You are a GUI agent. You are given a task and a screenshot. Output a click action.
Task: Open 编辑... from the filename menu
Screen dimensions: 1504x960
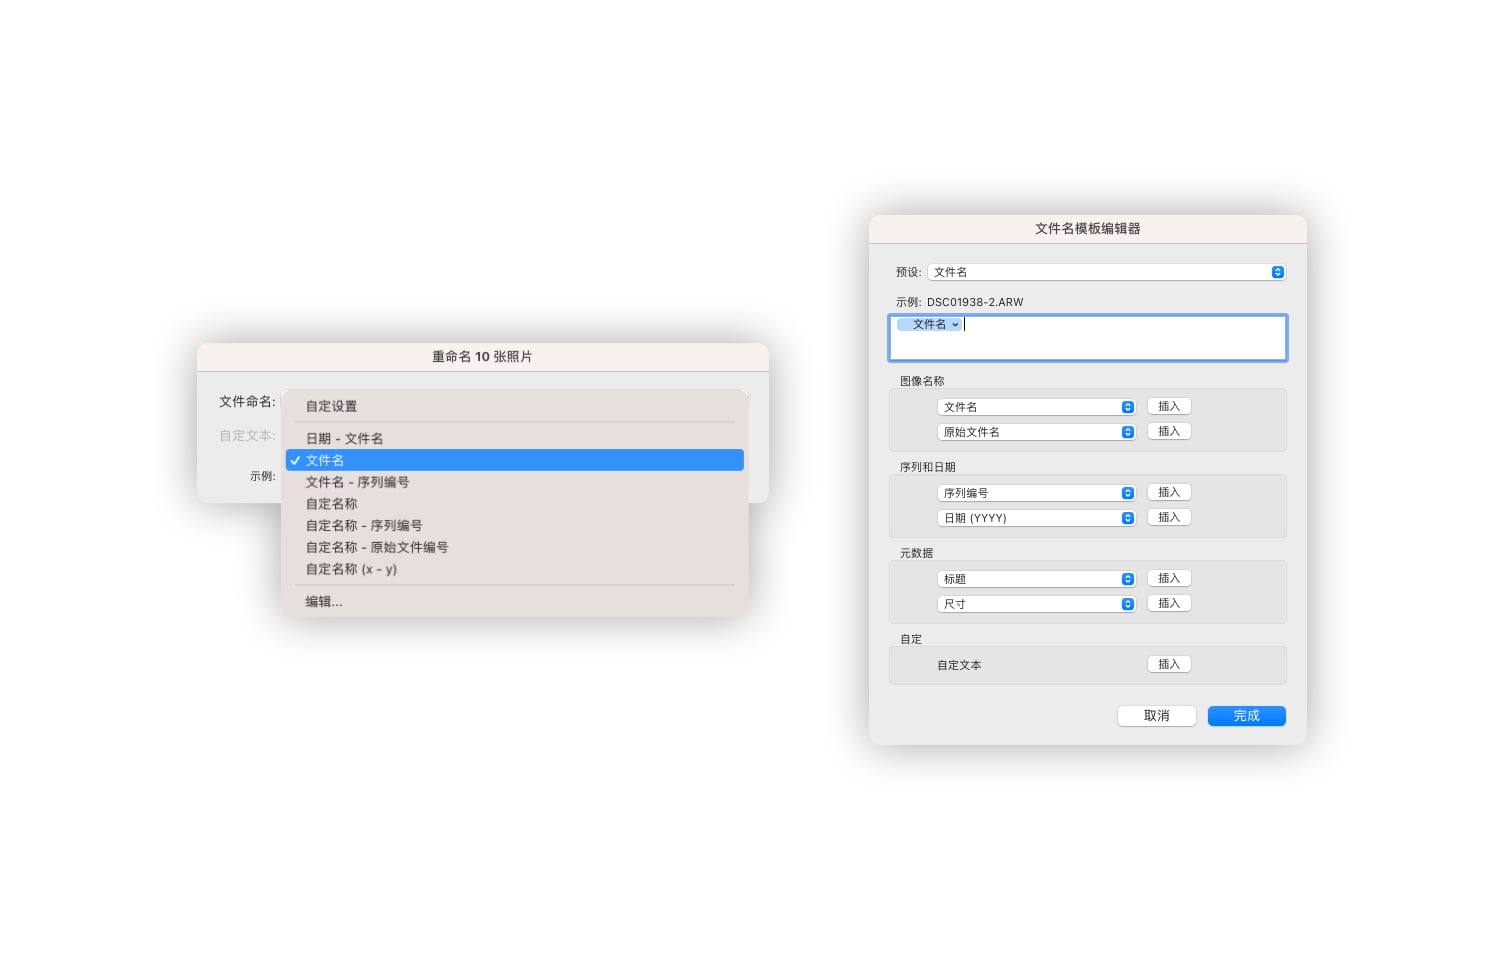pos(322,601)
